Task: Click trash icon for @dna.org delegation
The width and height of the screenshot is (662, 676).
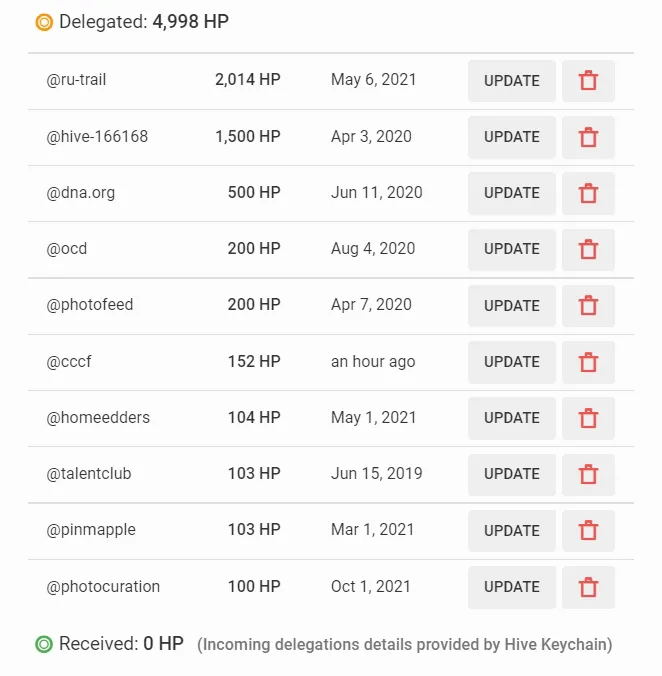Action: [588, 194]
